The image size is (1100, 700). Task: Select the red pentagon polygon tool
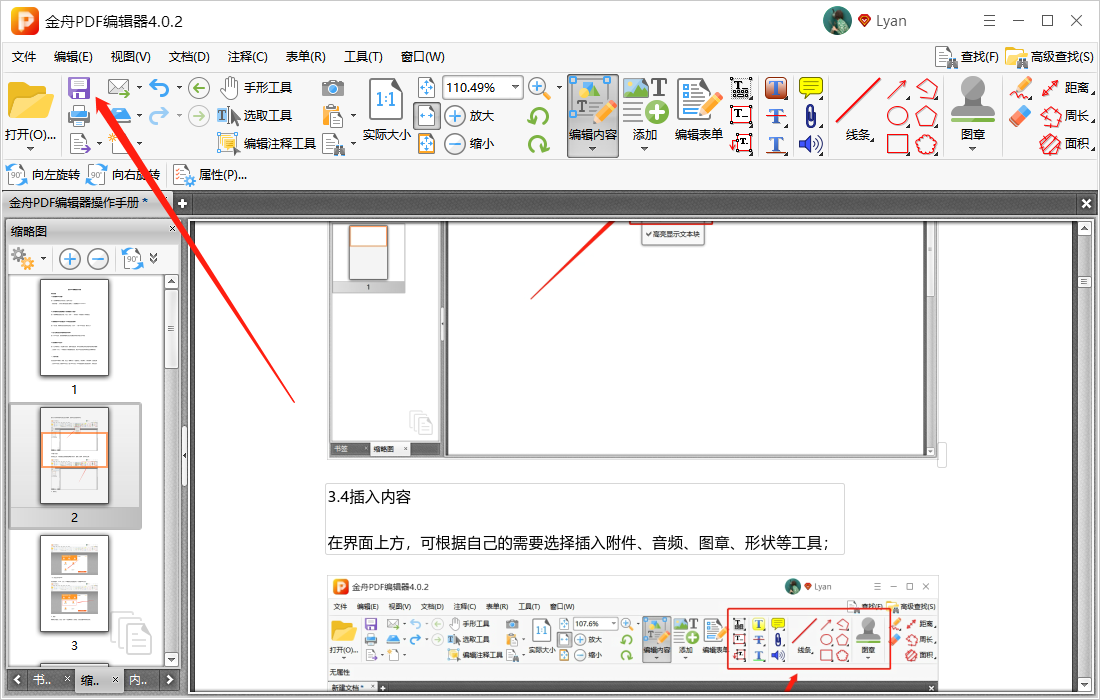pos(926,116)
